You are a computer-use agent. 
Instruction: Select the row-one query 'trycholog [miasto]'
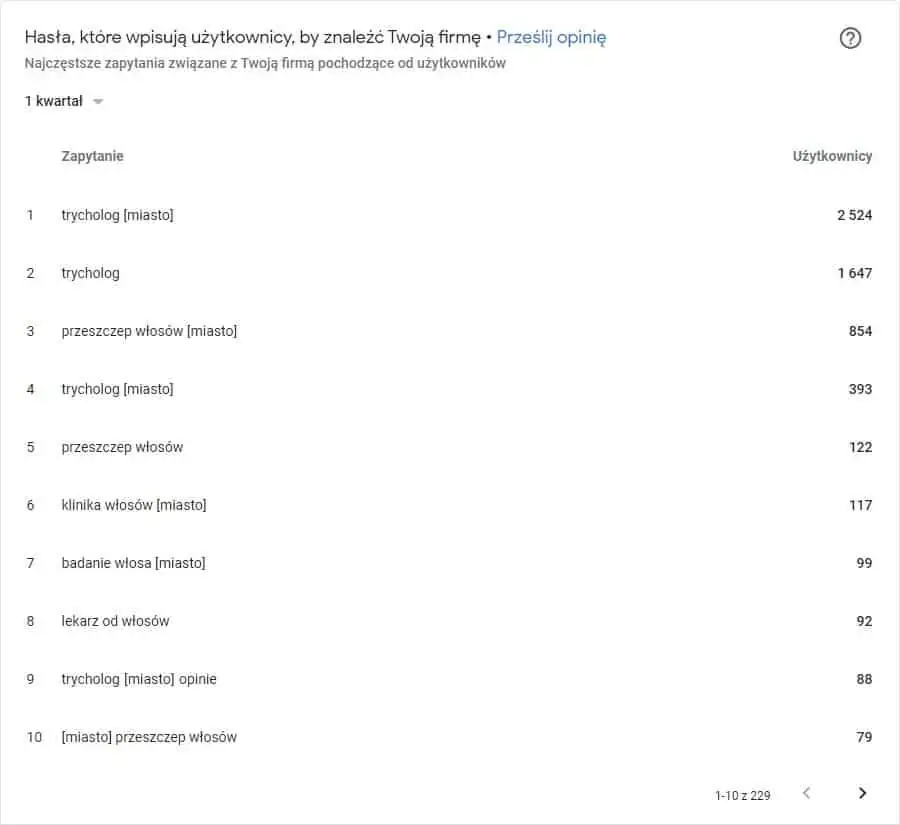pyautogui.click(x=118, y=215)
